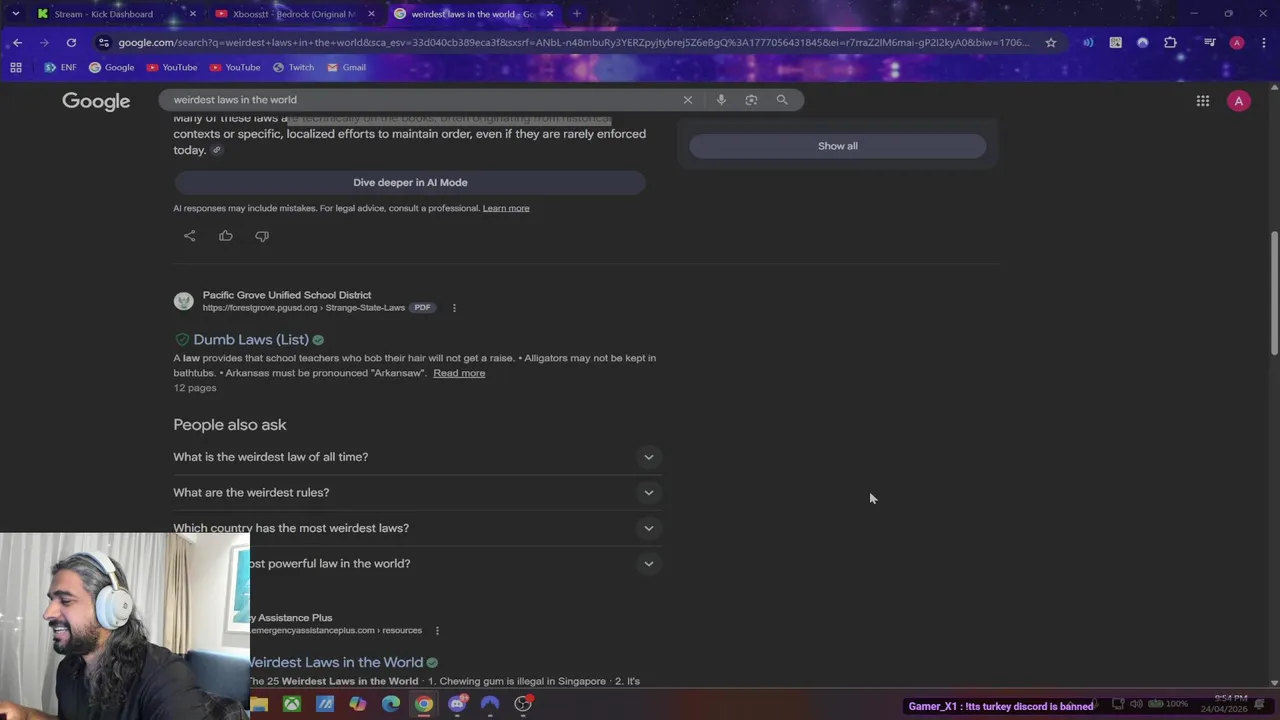Viewport: 1280px width, 720px height.
Task: Open the ENF bookmark
Action: click(60, 67)
